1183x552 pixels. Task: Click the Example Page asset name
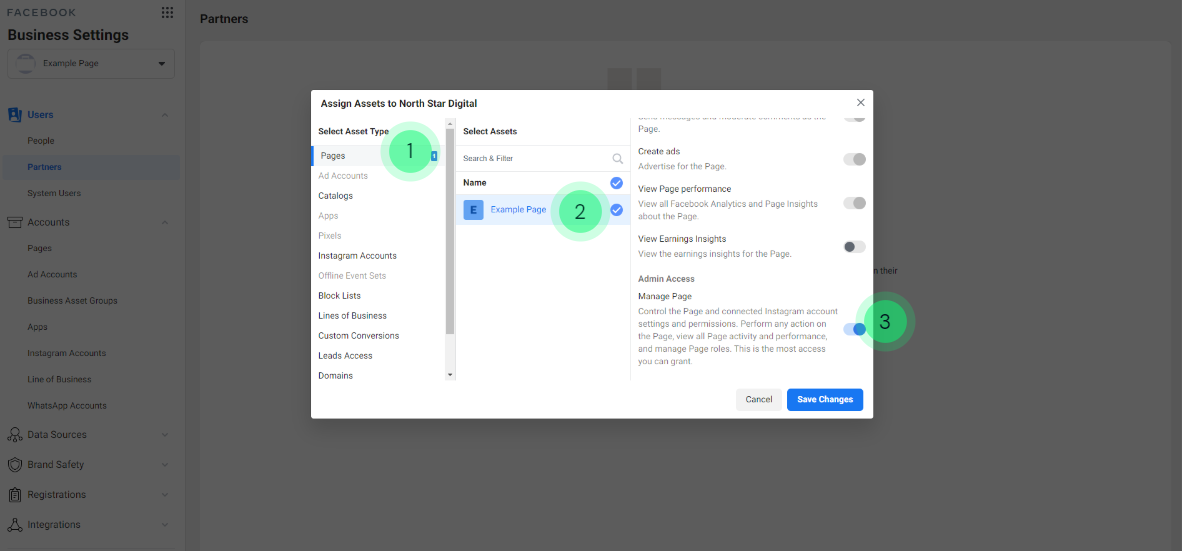(518, 210)
